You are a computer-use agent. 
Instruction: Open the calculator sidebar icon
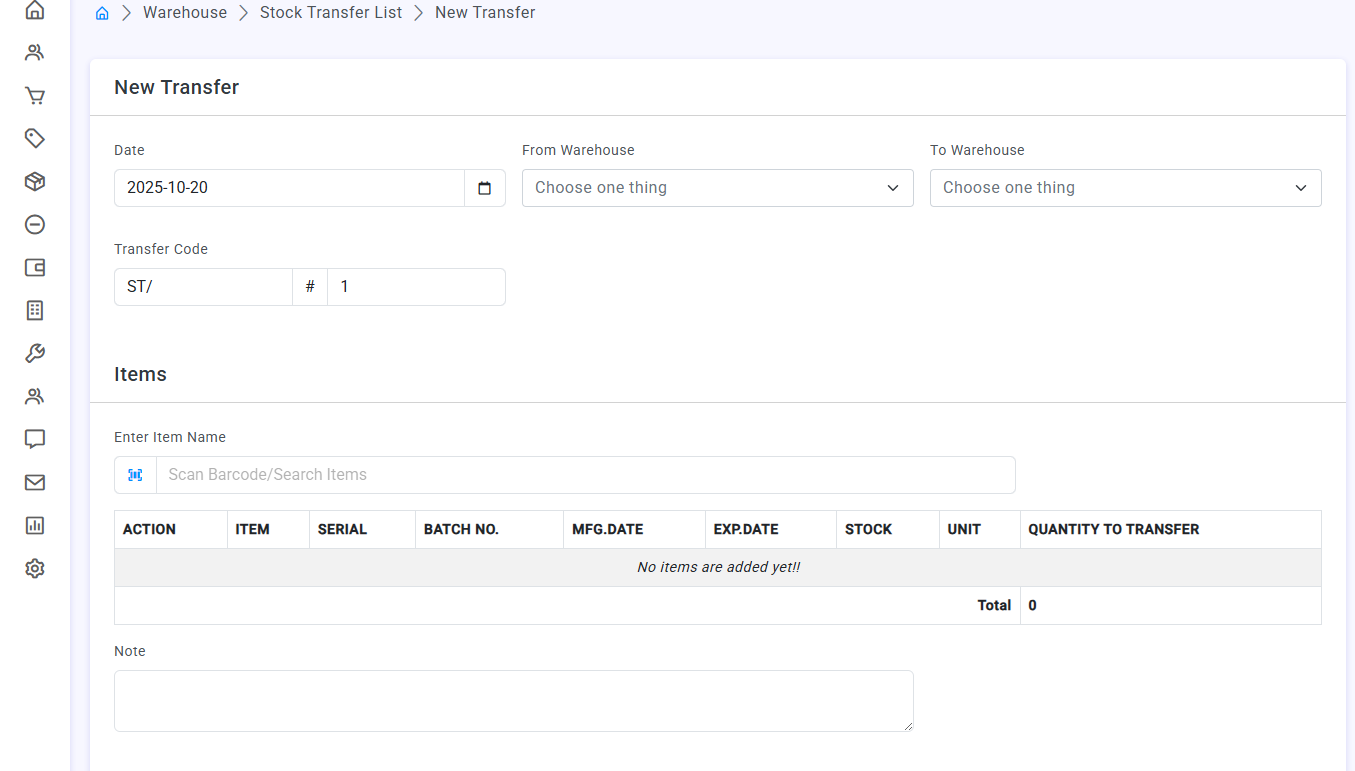click(35, 310)
